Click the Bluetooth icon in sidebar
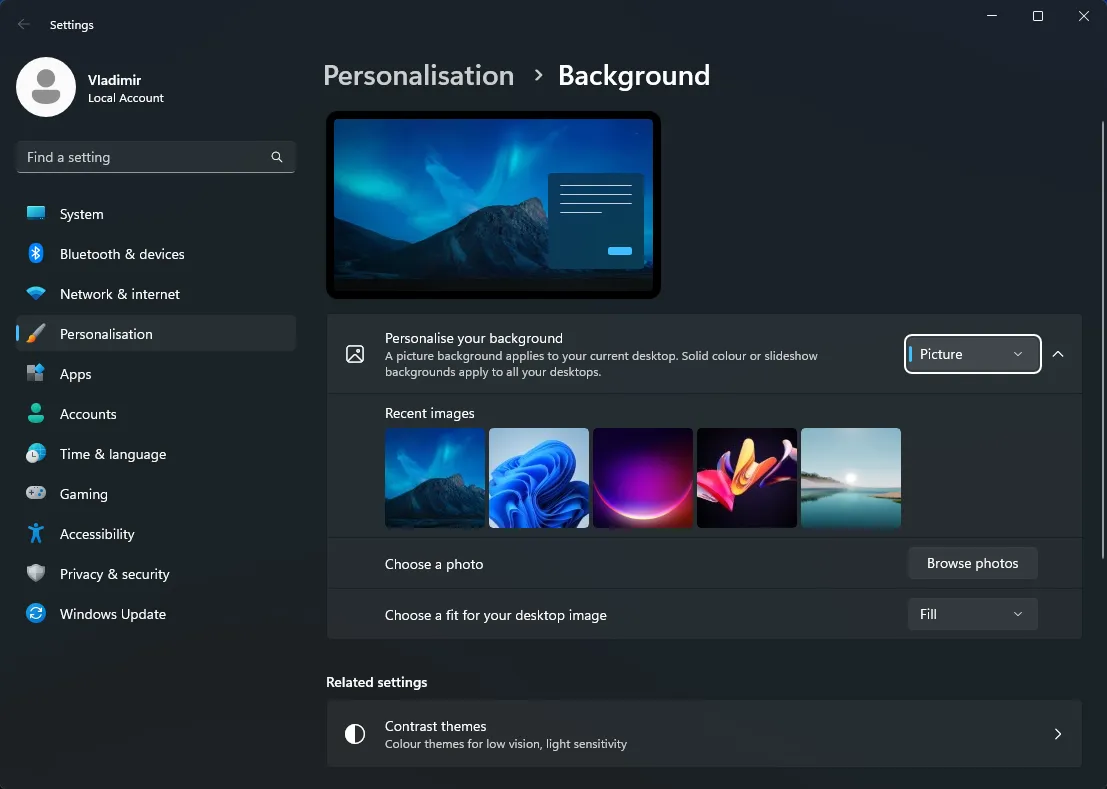The height and width of the screenshot is (789, 1107). coord(36,253)
